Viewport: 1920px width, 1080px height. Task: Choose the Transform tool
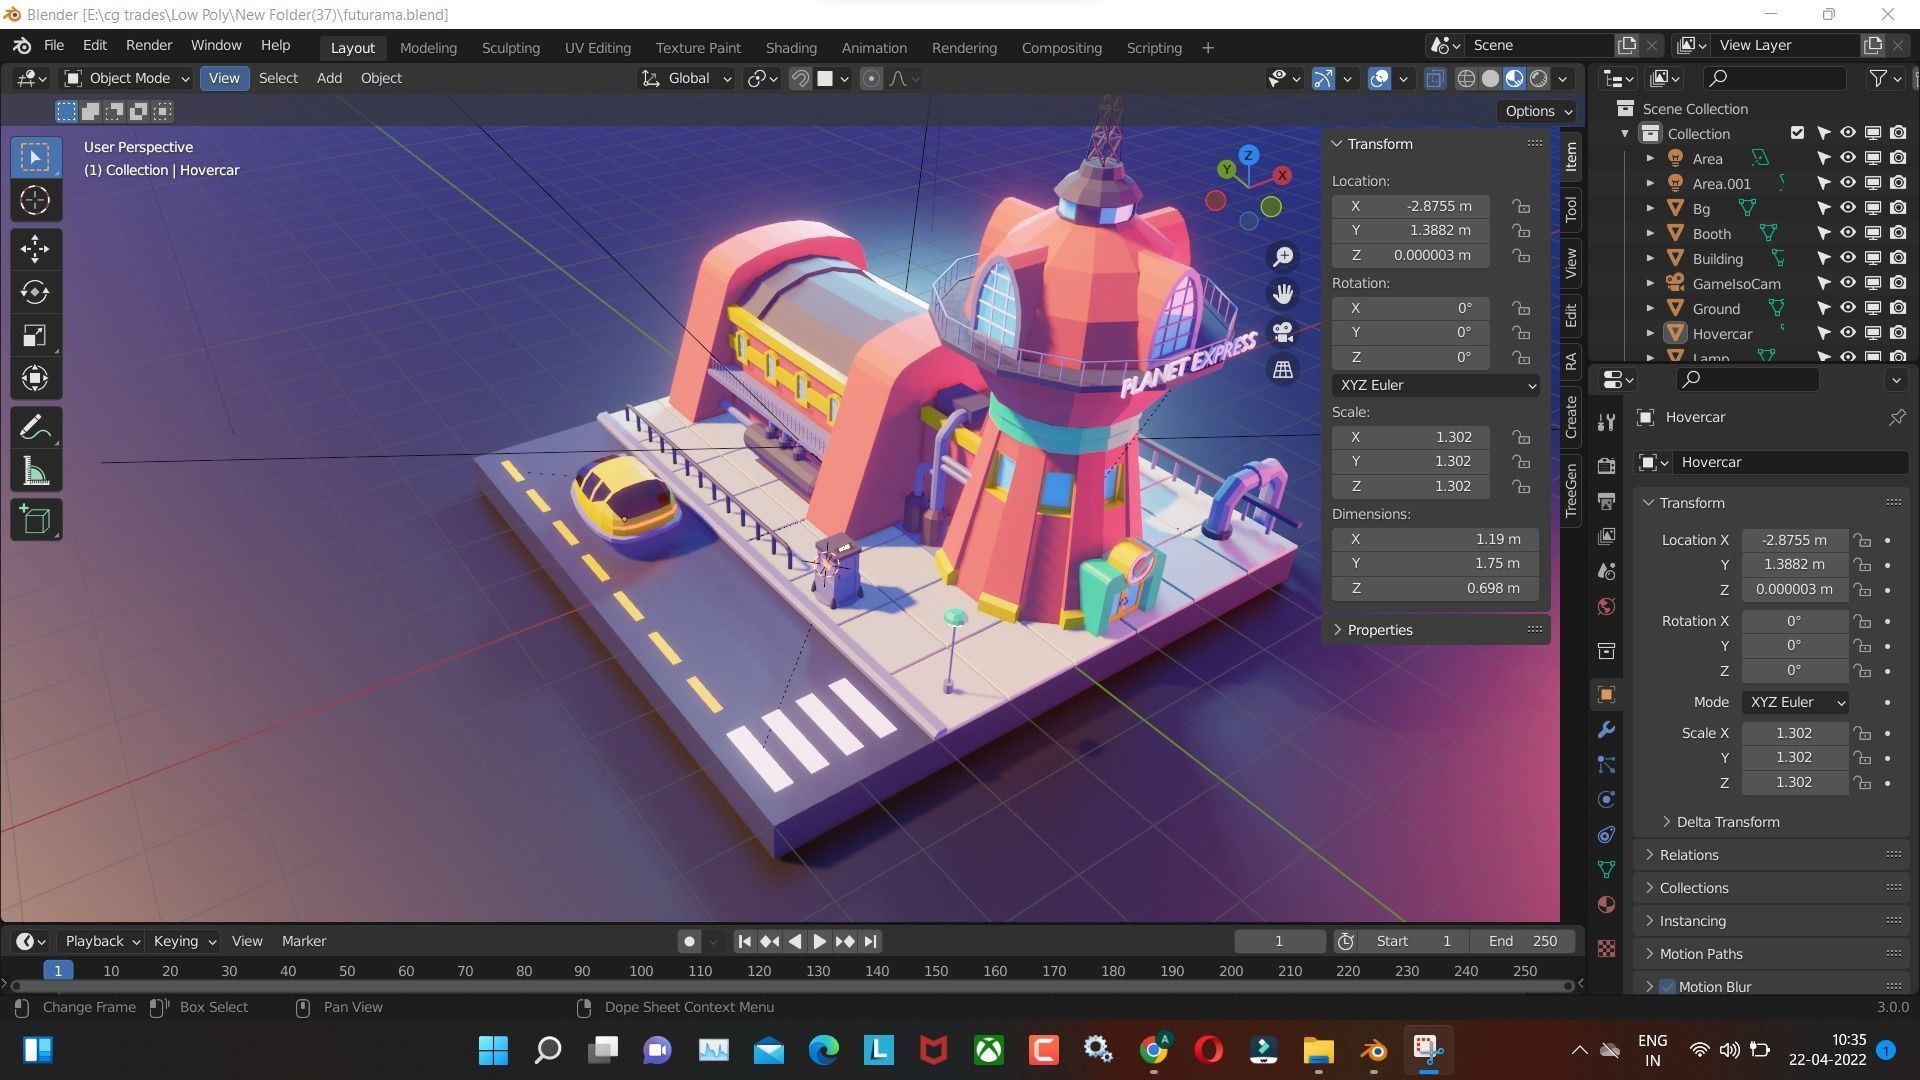35,378
